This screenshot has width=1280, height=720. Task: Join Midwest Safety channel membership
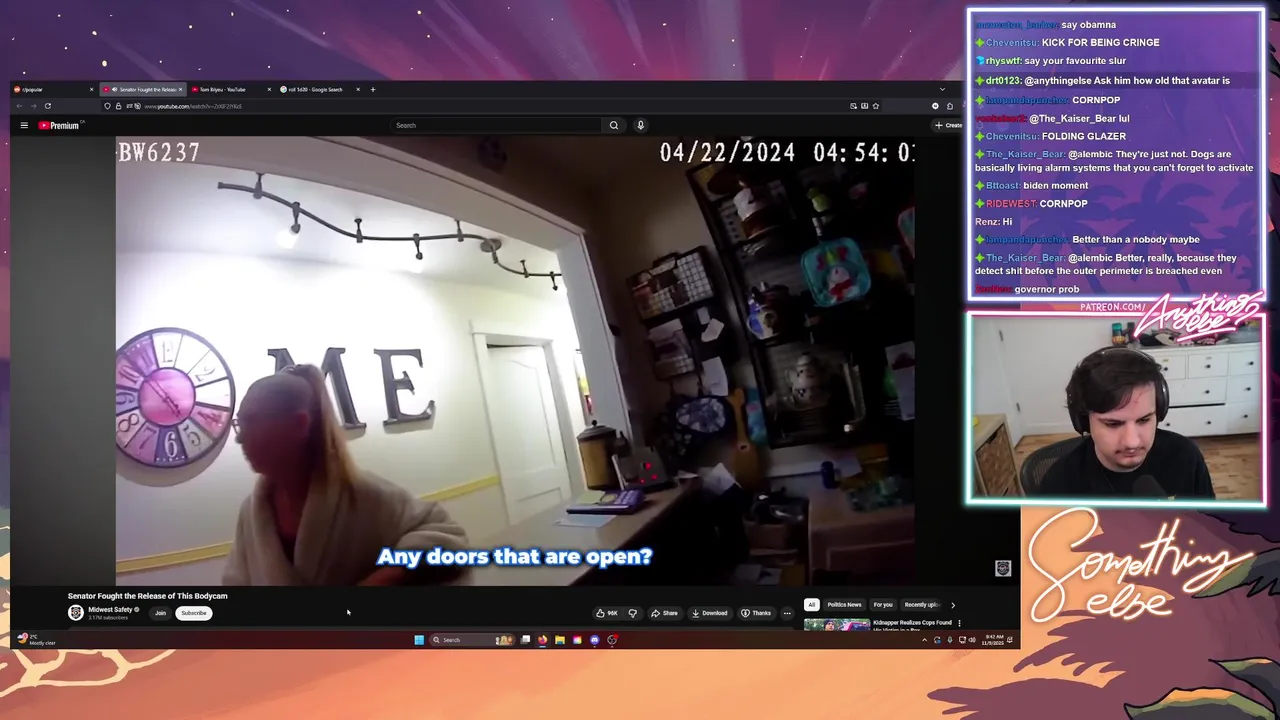pyautogui.click(x=160, y=613)
